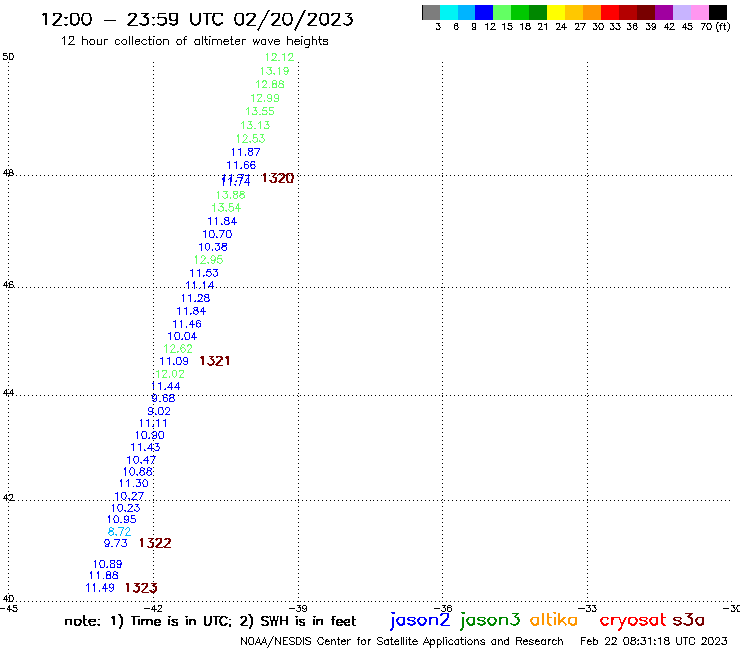Click the wave height value '13.55'

pos(260,111)
